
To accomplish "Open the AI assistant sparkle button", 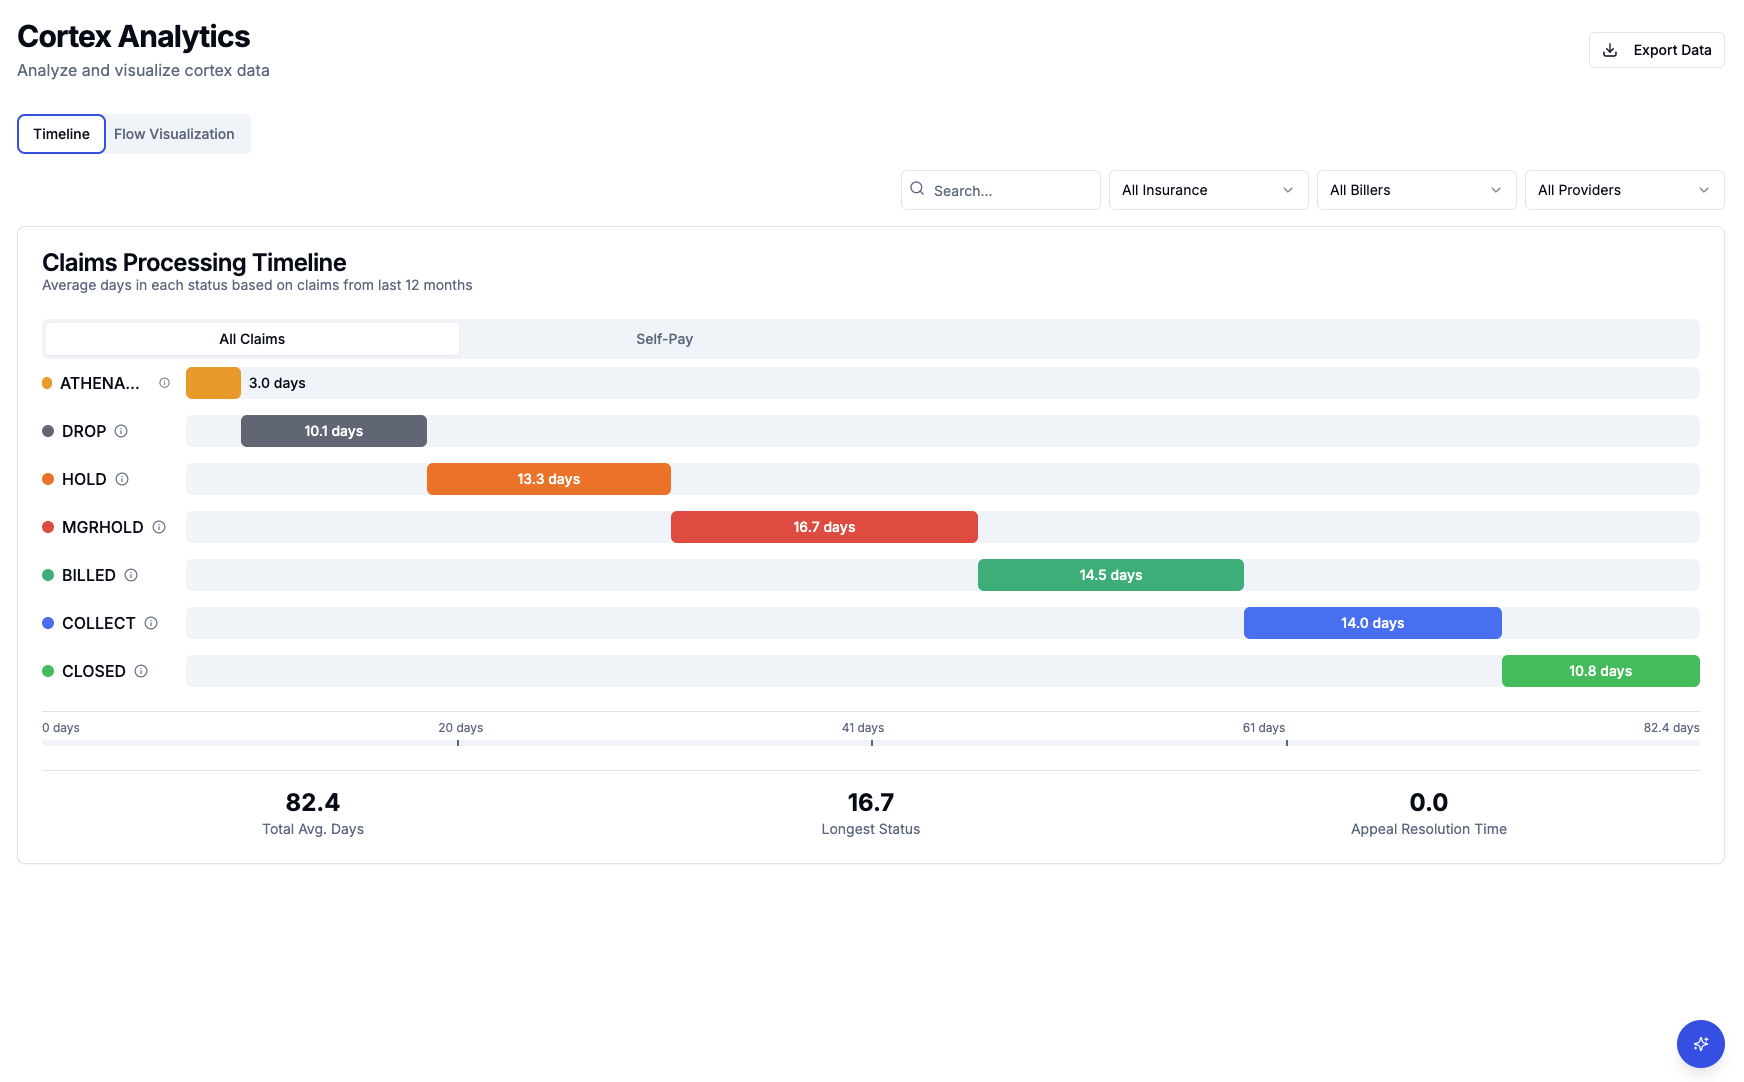I will point(1700,1044).
